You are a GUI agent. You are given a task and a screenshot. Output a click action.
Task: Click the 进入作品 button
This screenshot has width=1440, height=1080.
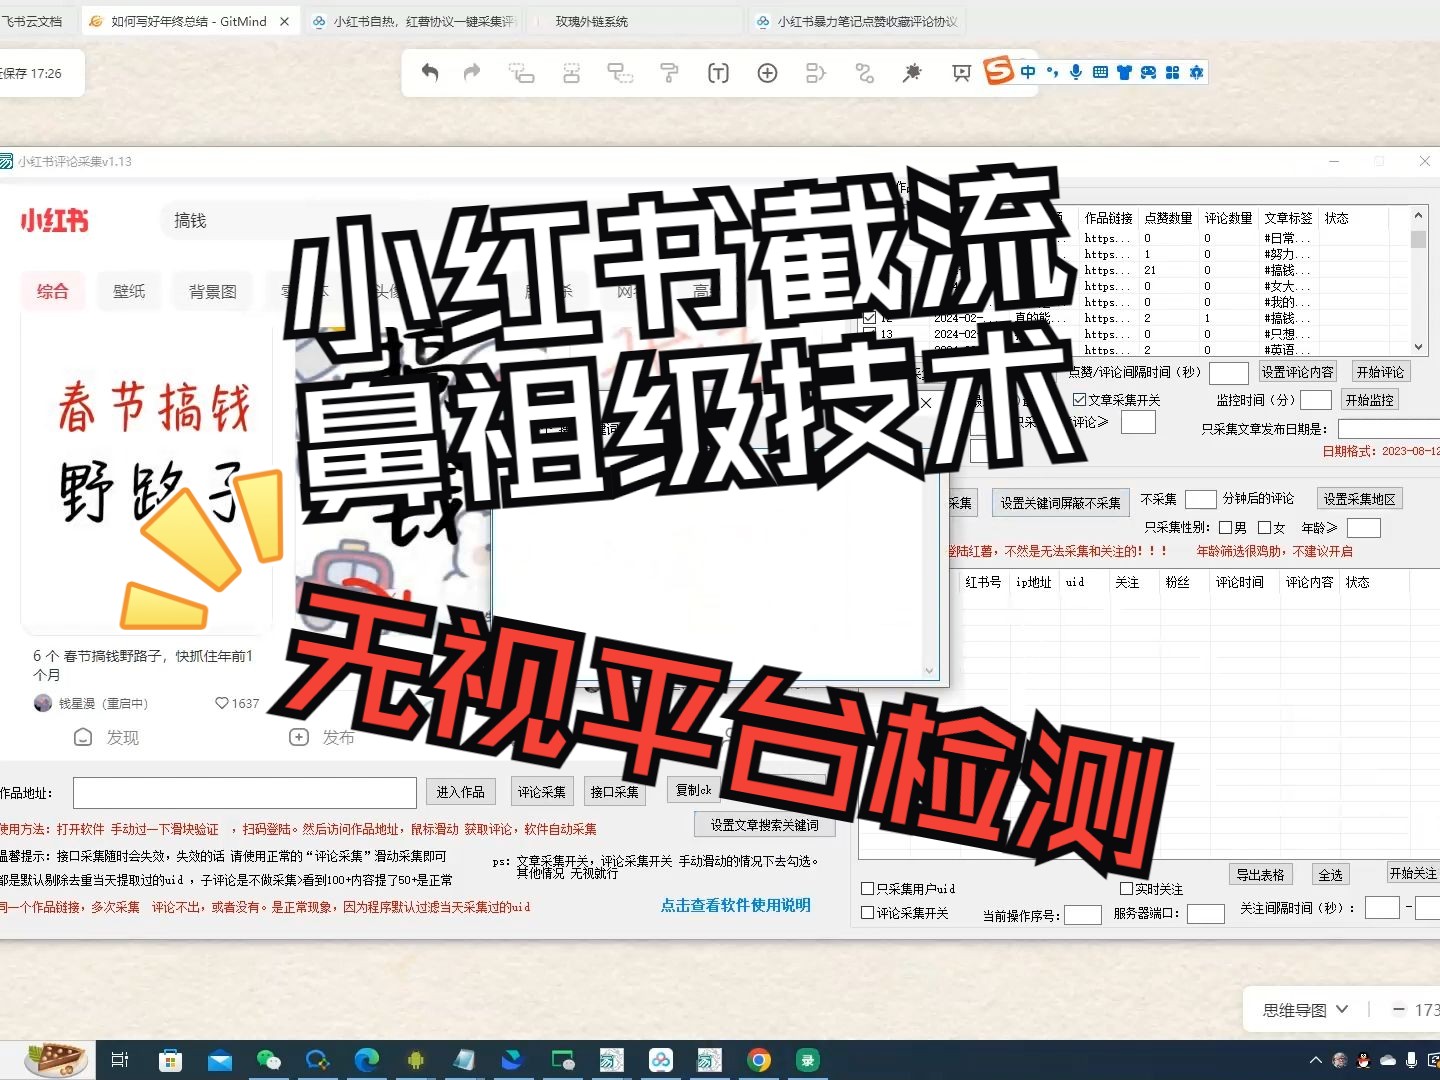tap(461, 792)
